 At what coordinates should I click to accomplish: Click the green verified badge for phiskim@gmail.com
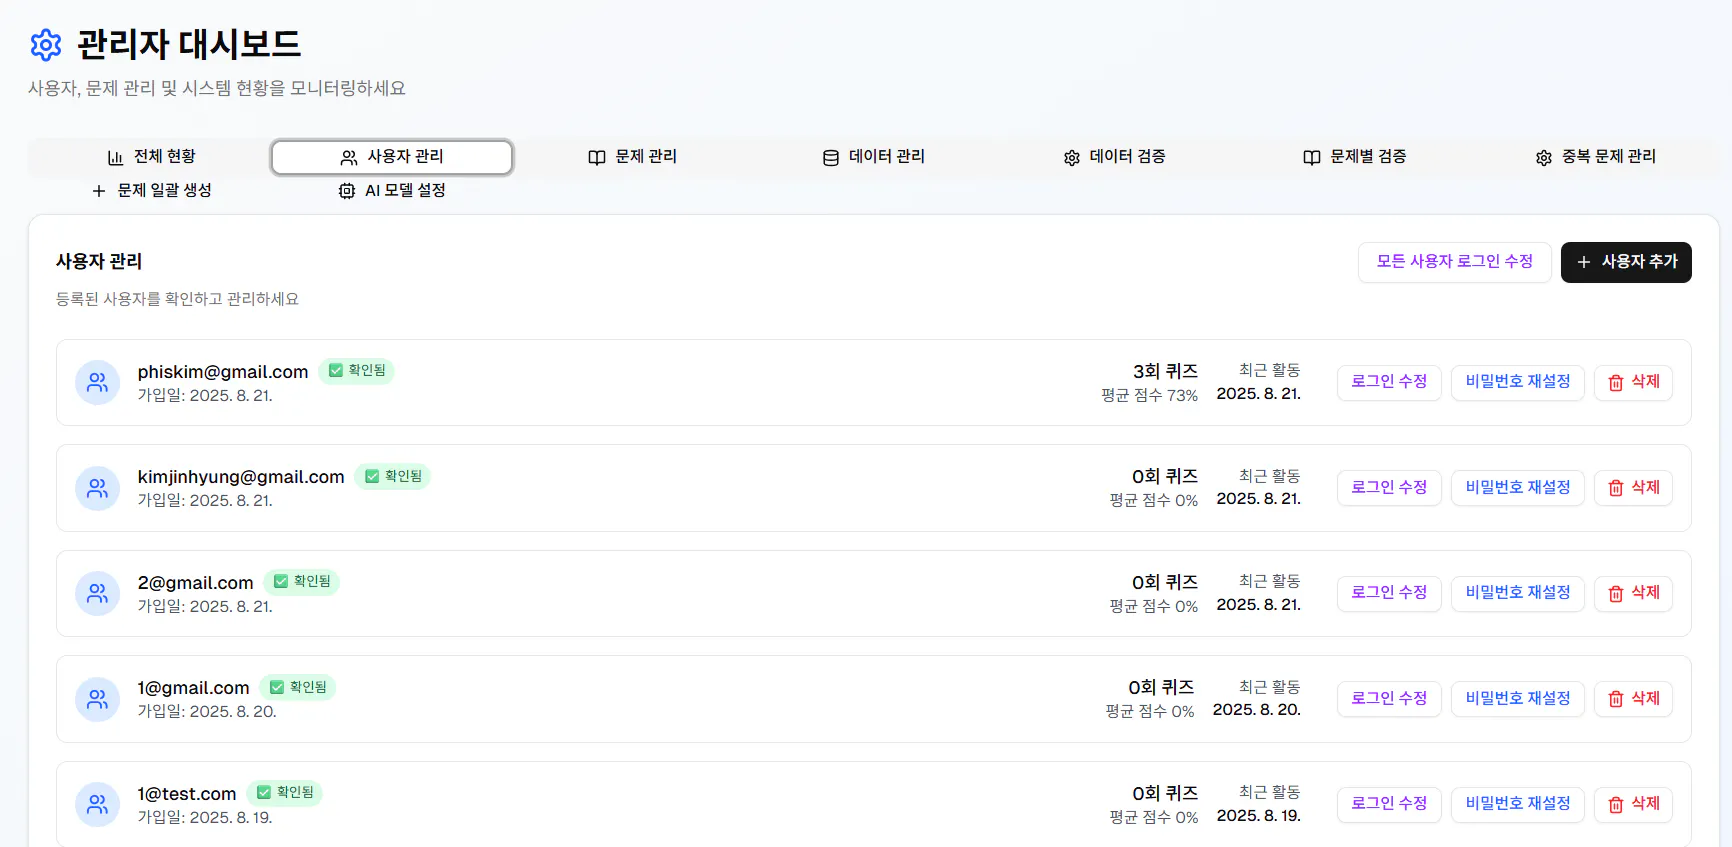357,371
